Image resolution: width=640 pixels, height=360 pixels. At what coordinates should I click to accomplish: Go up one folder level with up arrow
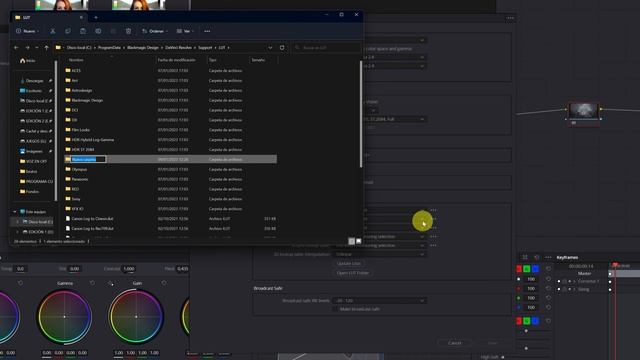click(x=46, y=48)
